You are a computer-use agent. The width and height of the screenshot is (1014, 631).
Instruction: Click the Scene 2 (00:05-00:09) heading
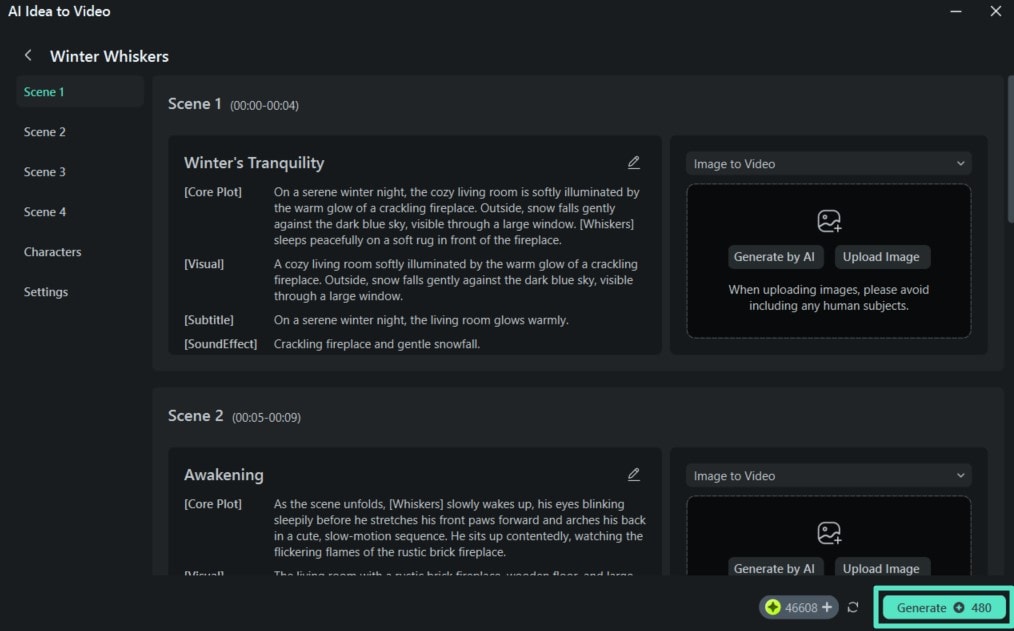coord(234,416)
